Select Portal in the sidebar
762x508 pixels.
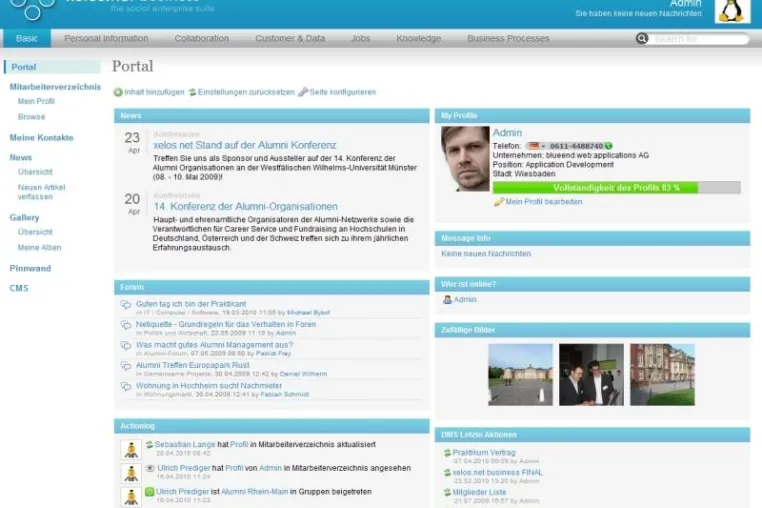tap(52, 67)
